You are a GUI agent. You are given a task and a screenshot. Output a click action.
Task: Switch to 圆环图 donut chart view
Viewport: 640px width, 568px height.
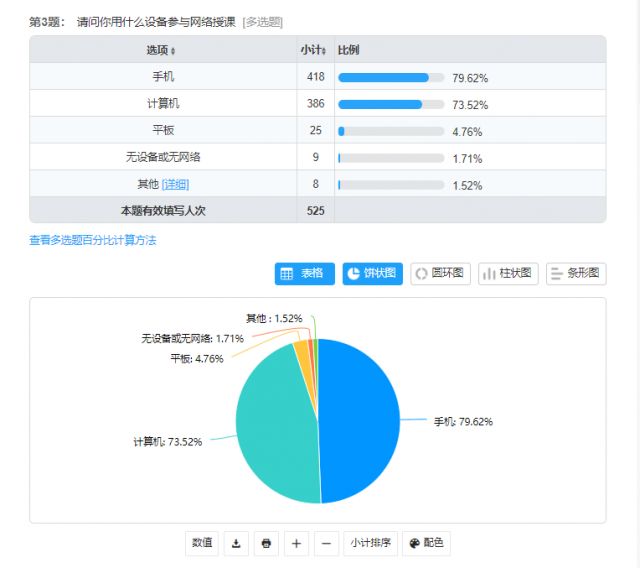click(x=440, y=274)
